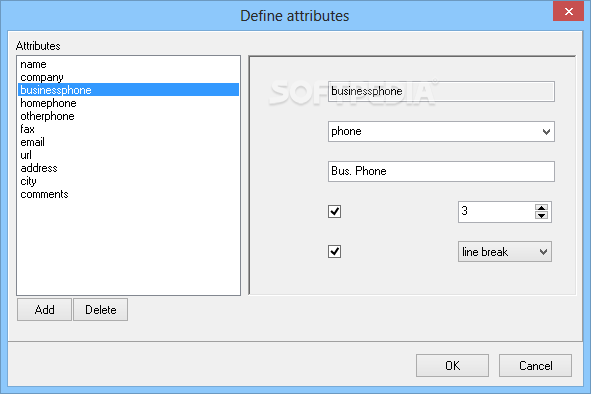
Task: Confirm with the OK button
Action: (452, 365)
